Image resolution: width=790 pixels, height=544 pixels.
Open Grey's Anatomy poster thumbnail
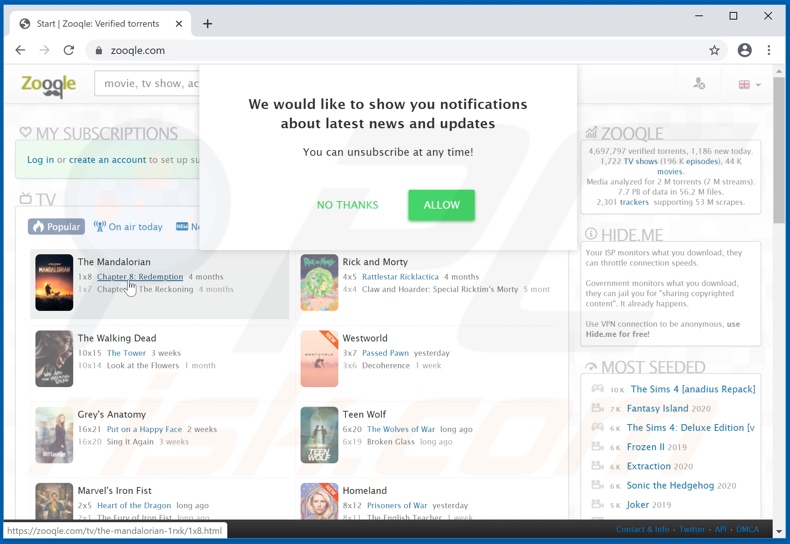click(x=54, y=435)
